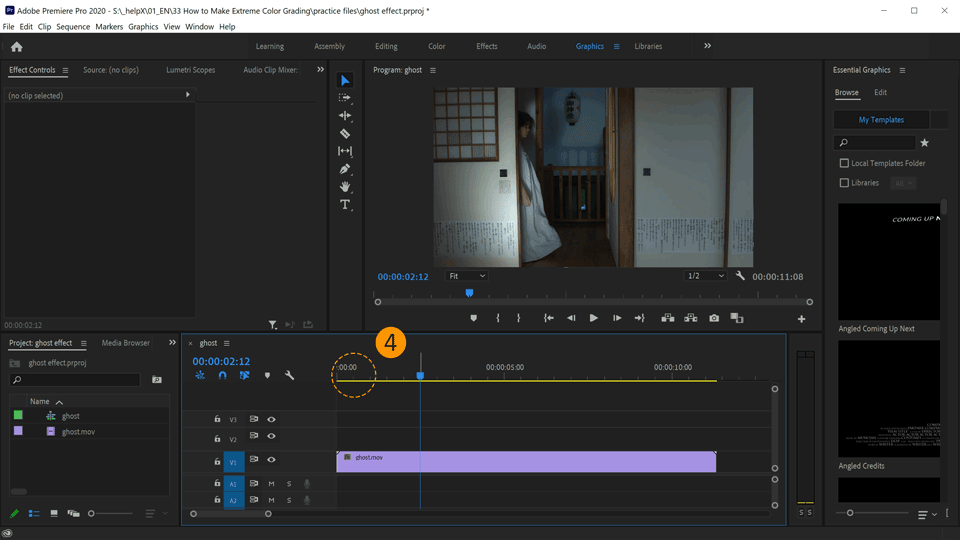Open the Sequence menu

(x=73, y=27)
